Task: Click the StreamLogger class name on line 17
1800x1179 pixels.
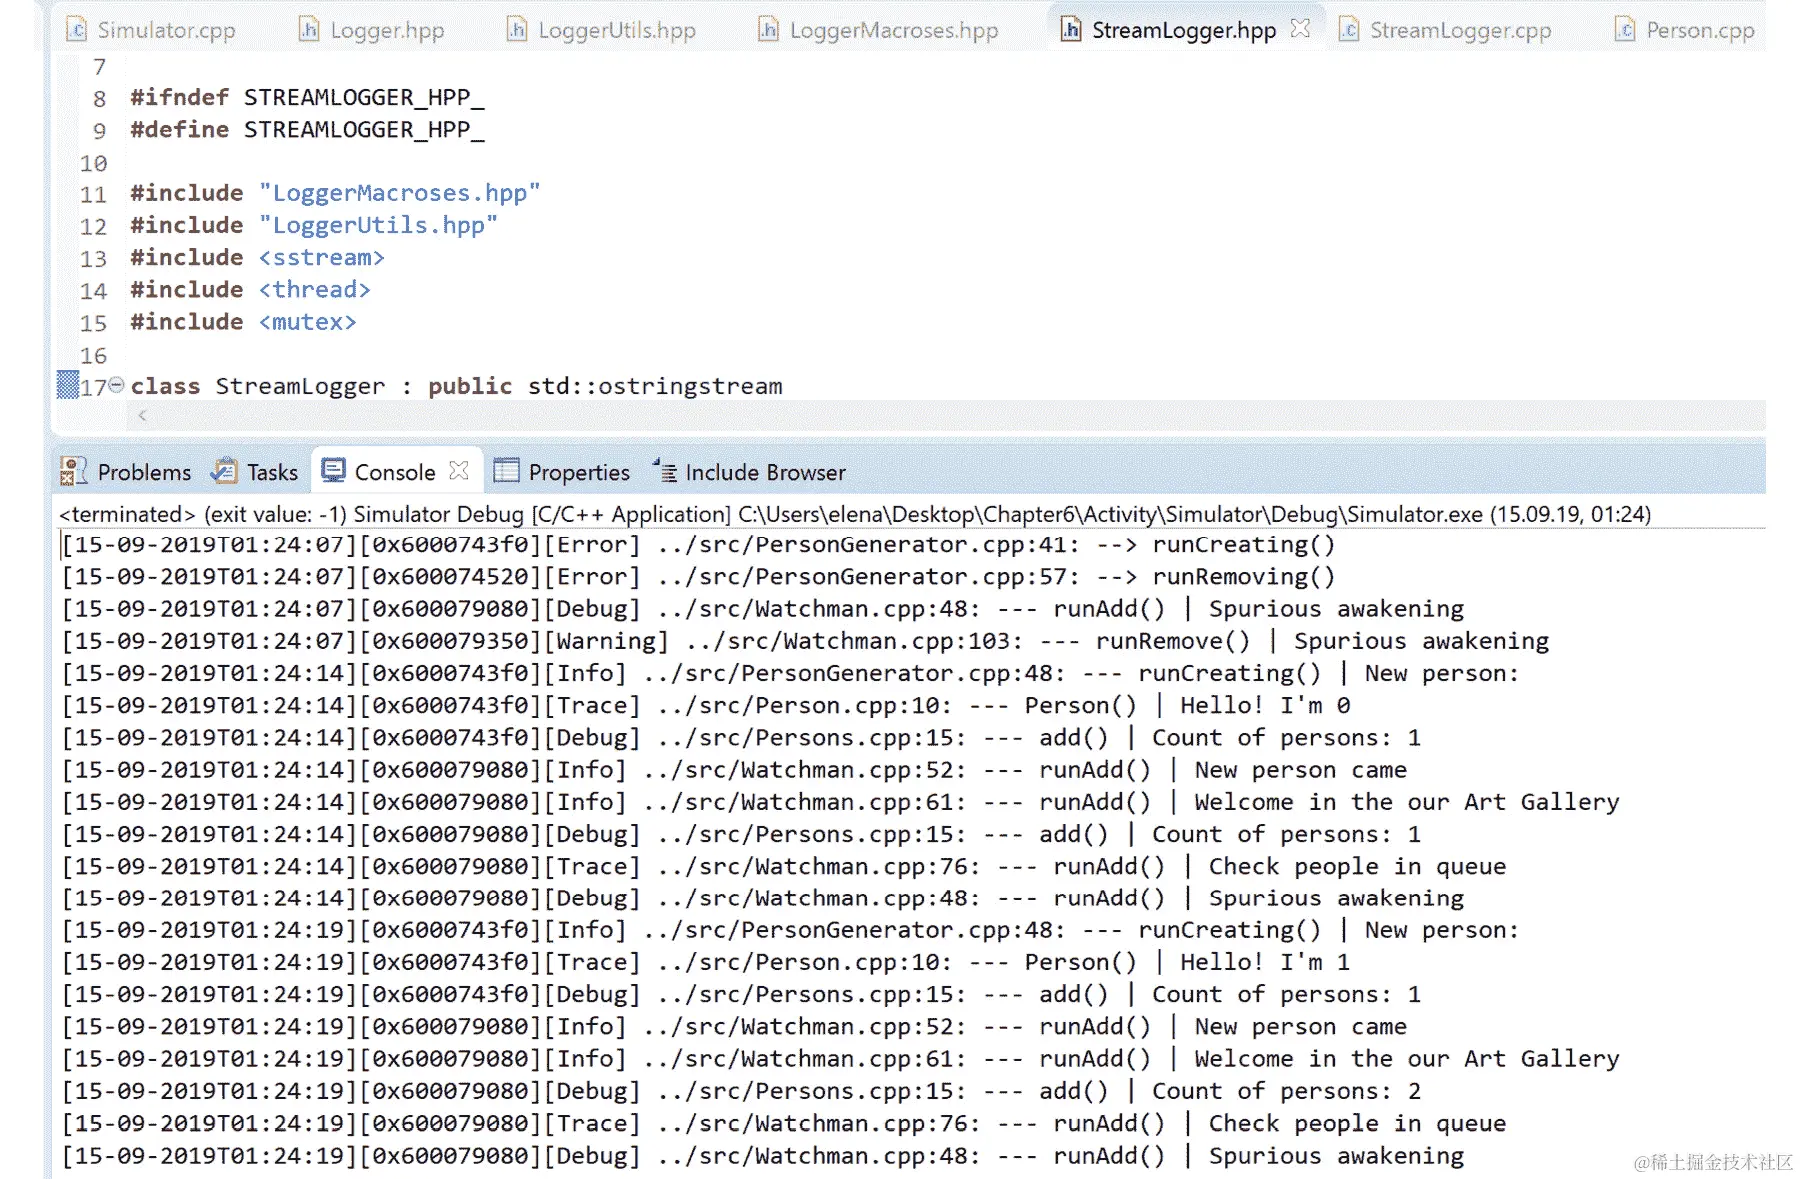Action: point(300,386)
